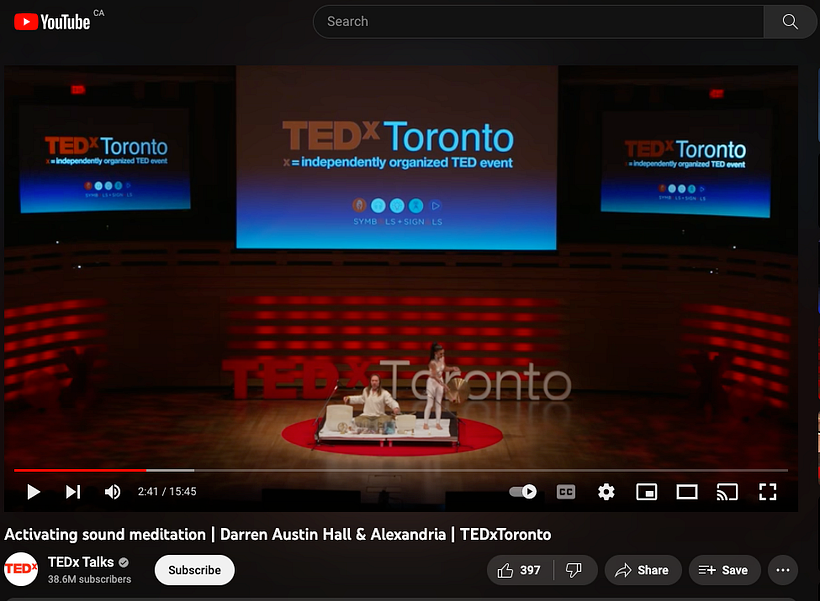Like the video (397 likes)
This screenshot has height=601, width=820.
(x=520, y=570)
